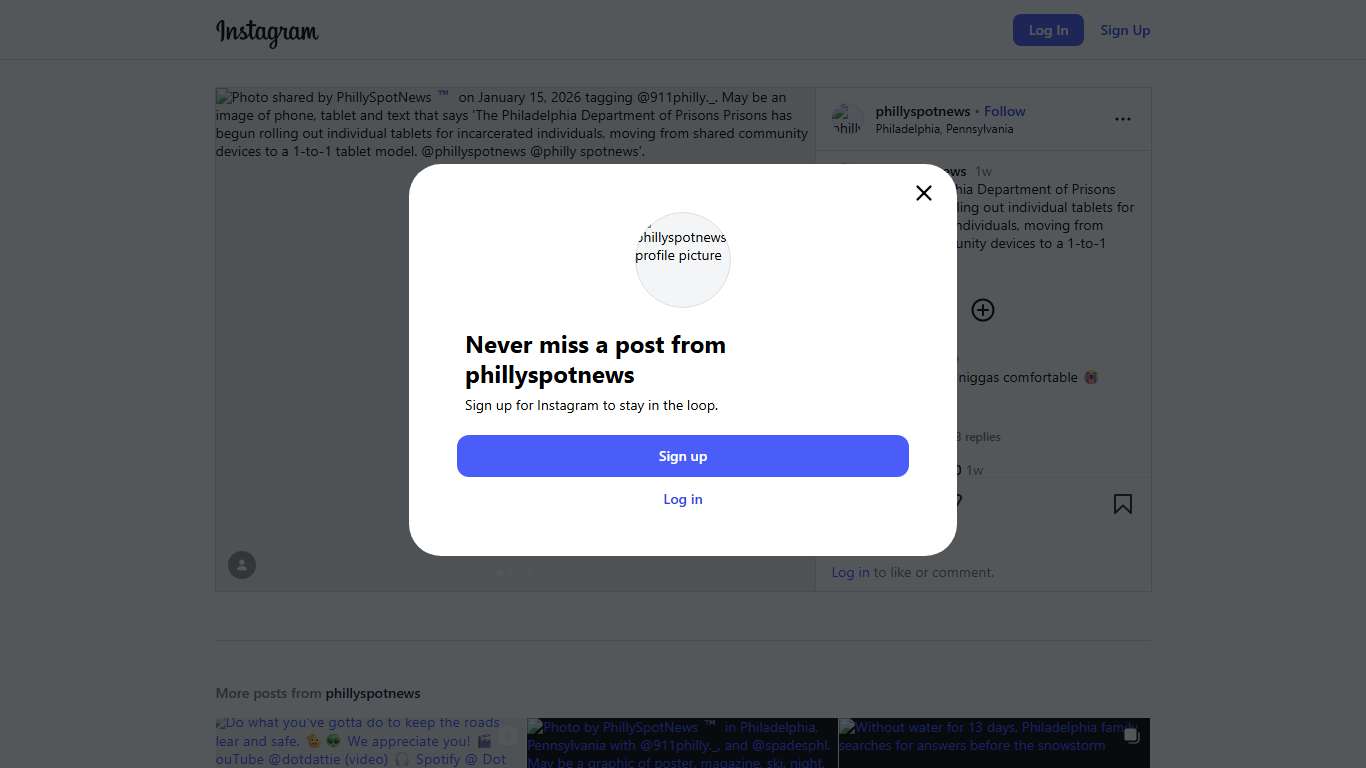Close the sign-up popup with the X
1366x768 pixels.
(924, 193)
